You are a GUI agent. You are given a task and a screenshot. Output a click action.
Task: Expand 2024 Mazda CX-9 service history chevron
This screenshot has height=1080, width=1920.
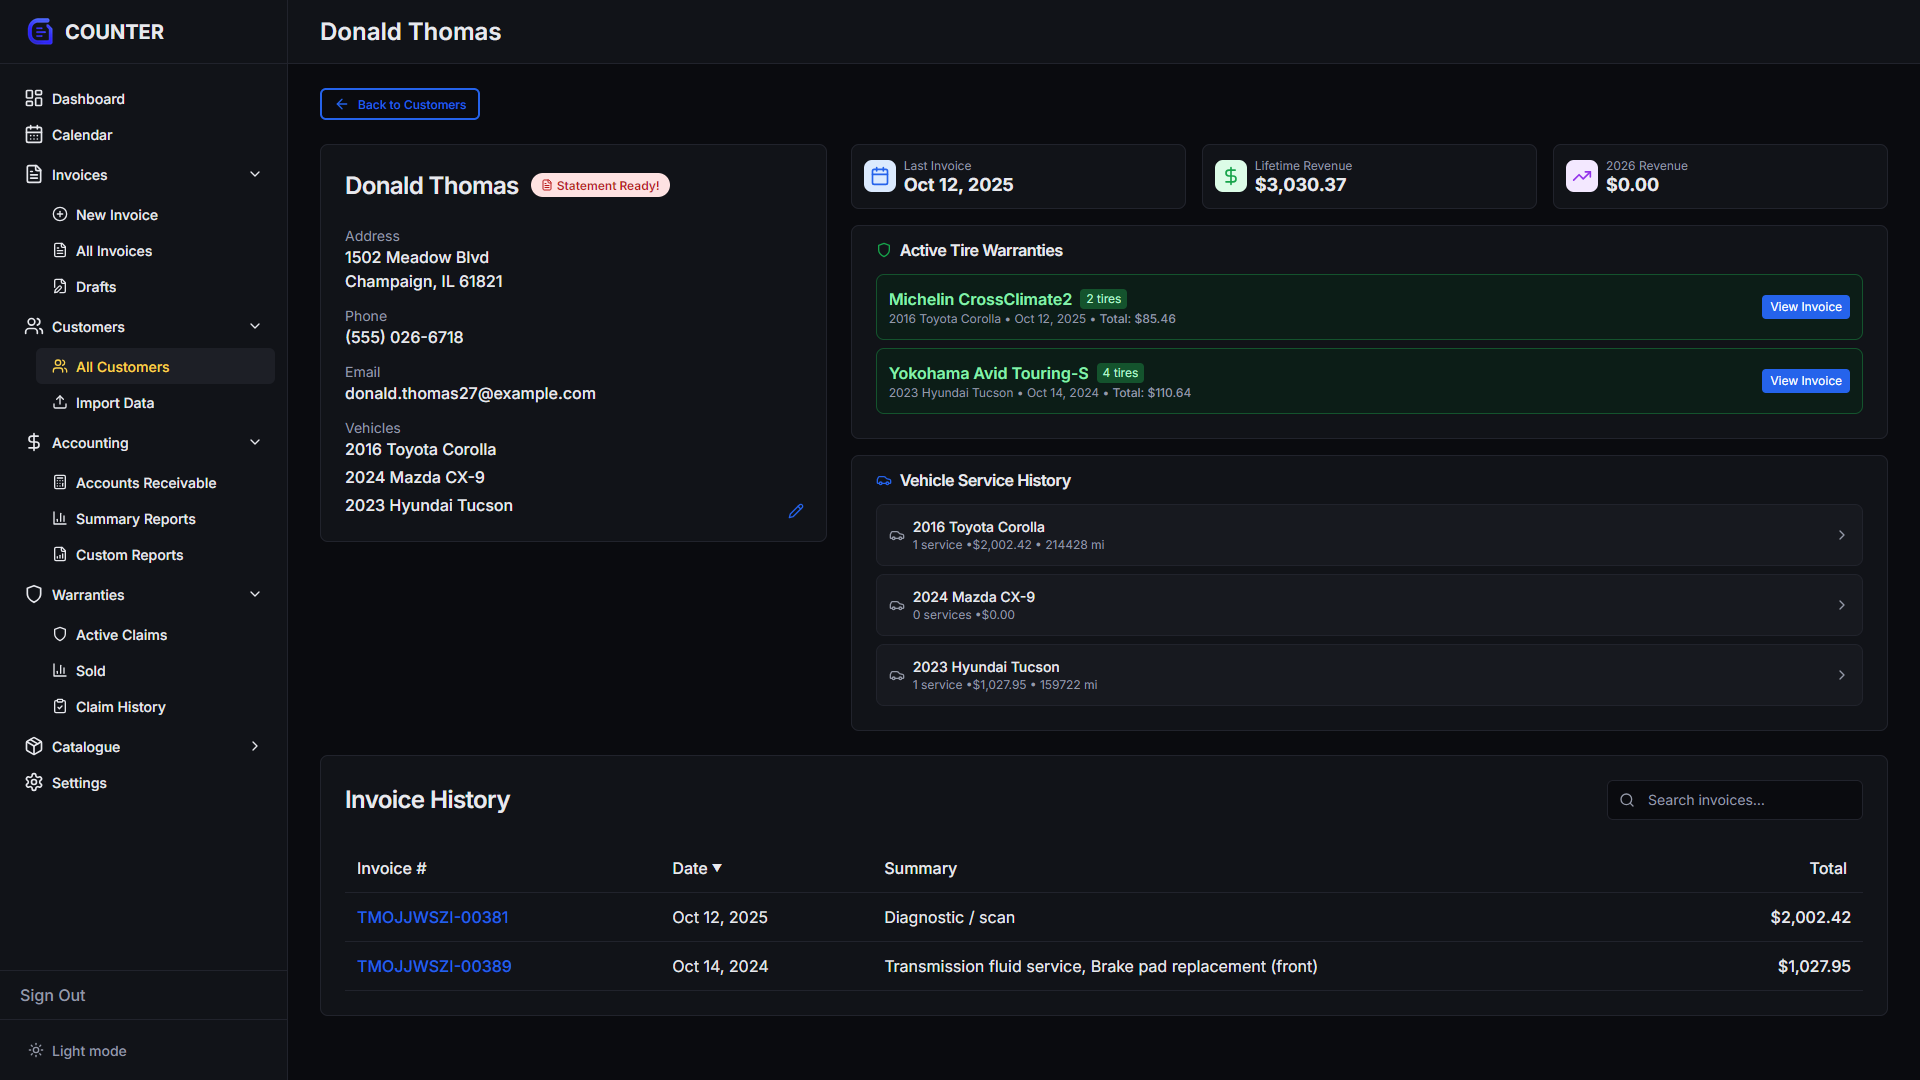[1841, 605]
